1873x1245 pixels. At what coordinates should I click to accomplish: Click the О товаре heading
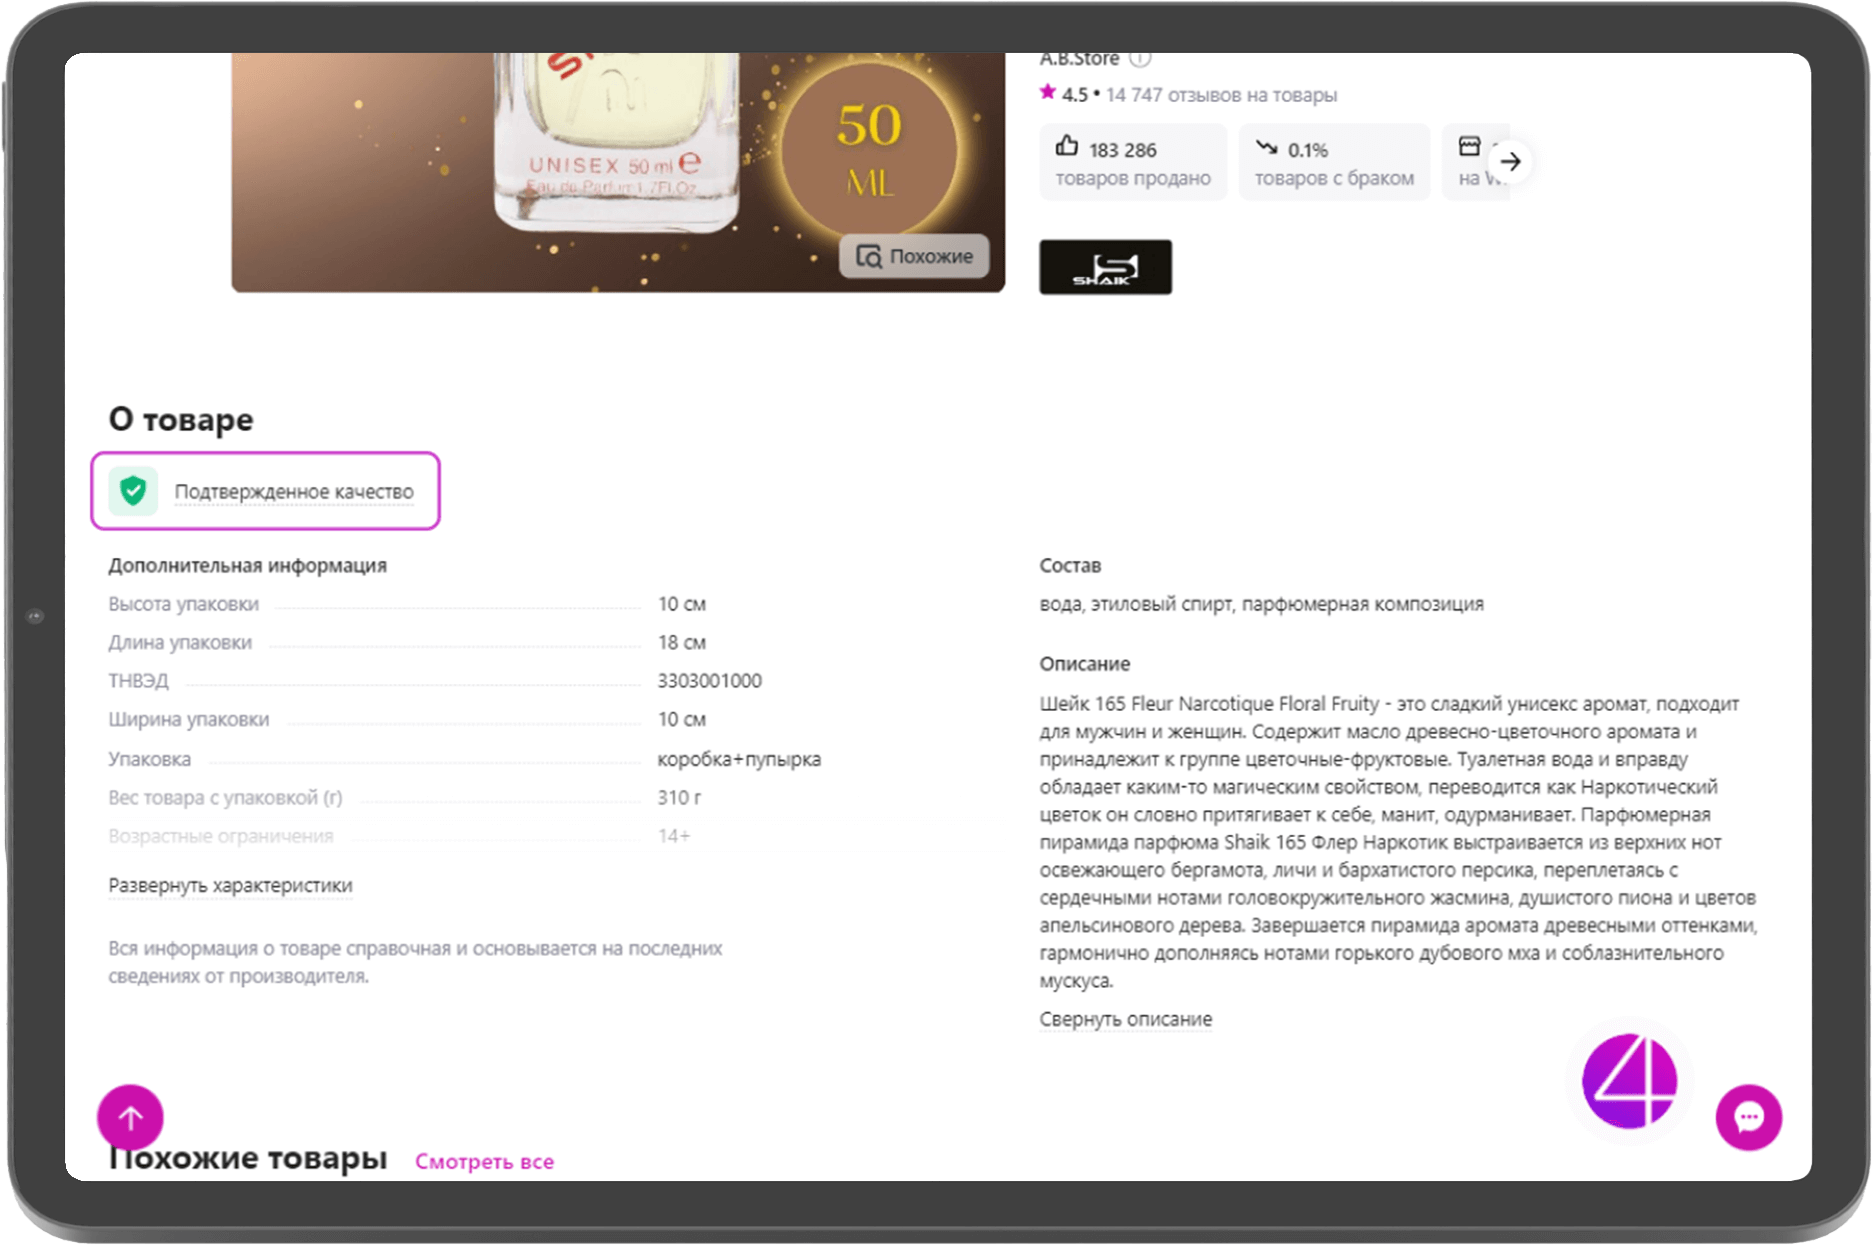[181, 419]
